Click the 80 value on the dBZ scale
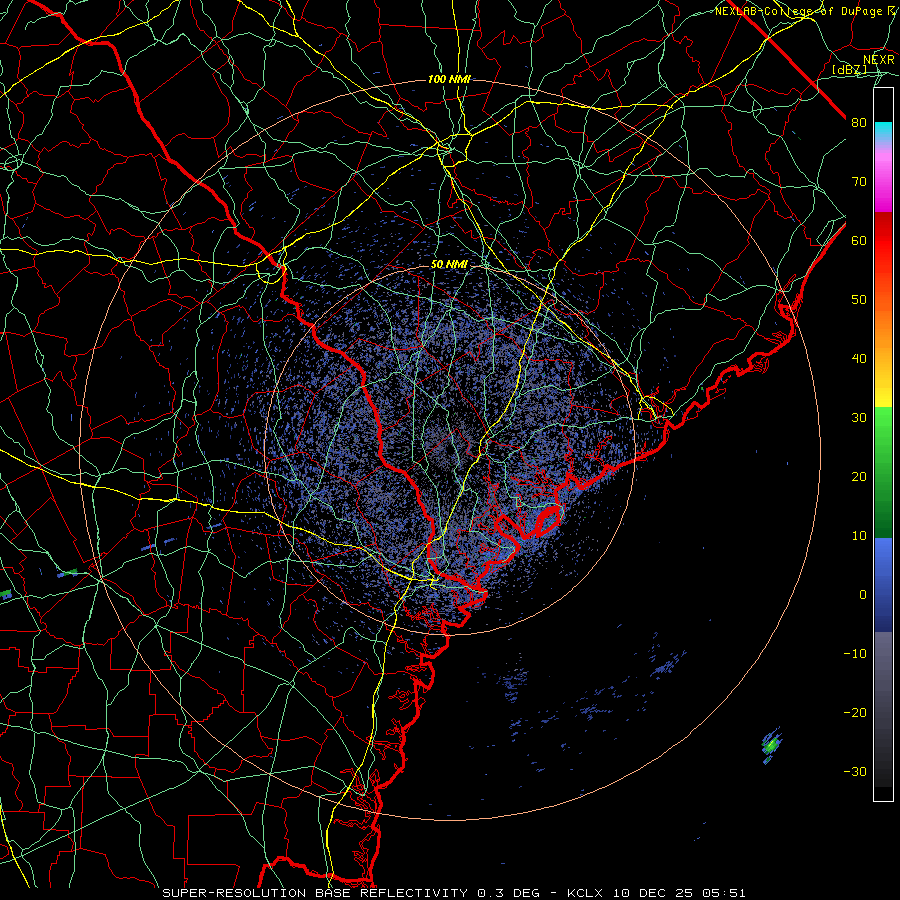This screenshot has width=900, height=900. [859, 122]
